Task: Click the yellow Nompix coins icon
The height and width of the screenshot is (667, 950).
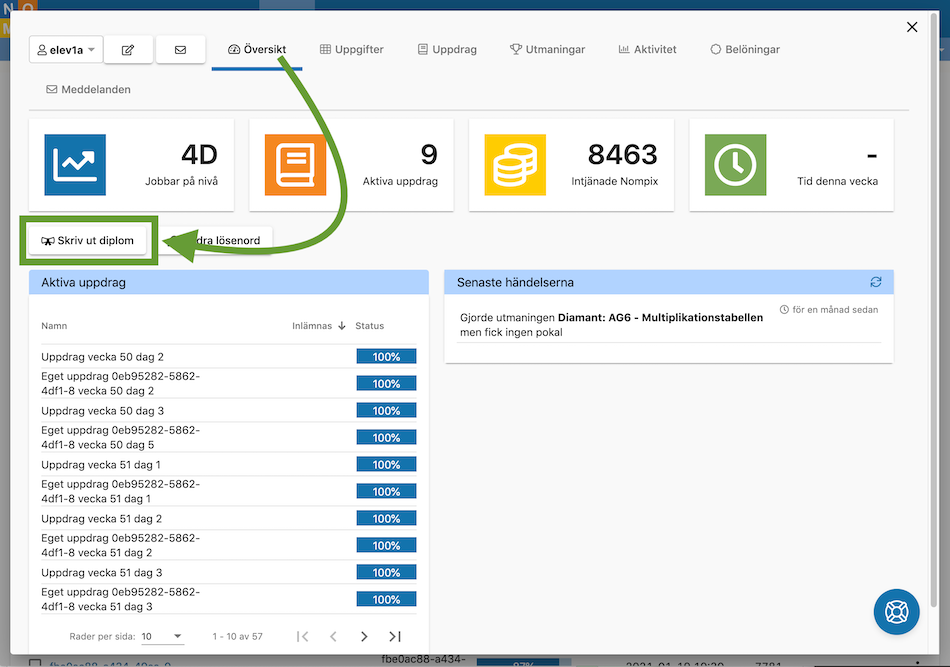Action: point(515,165)
